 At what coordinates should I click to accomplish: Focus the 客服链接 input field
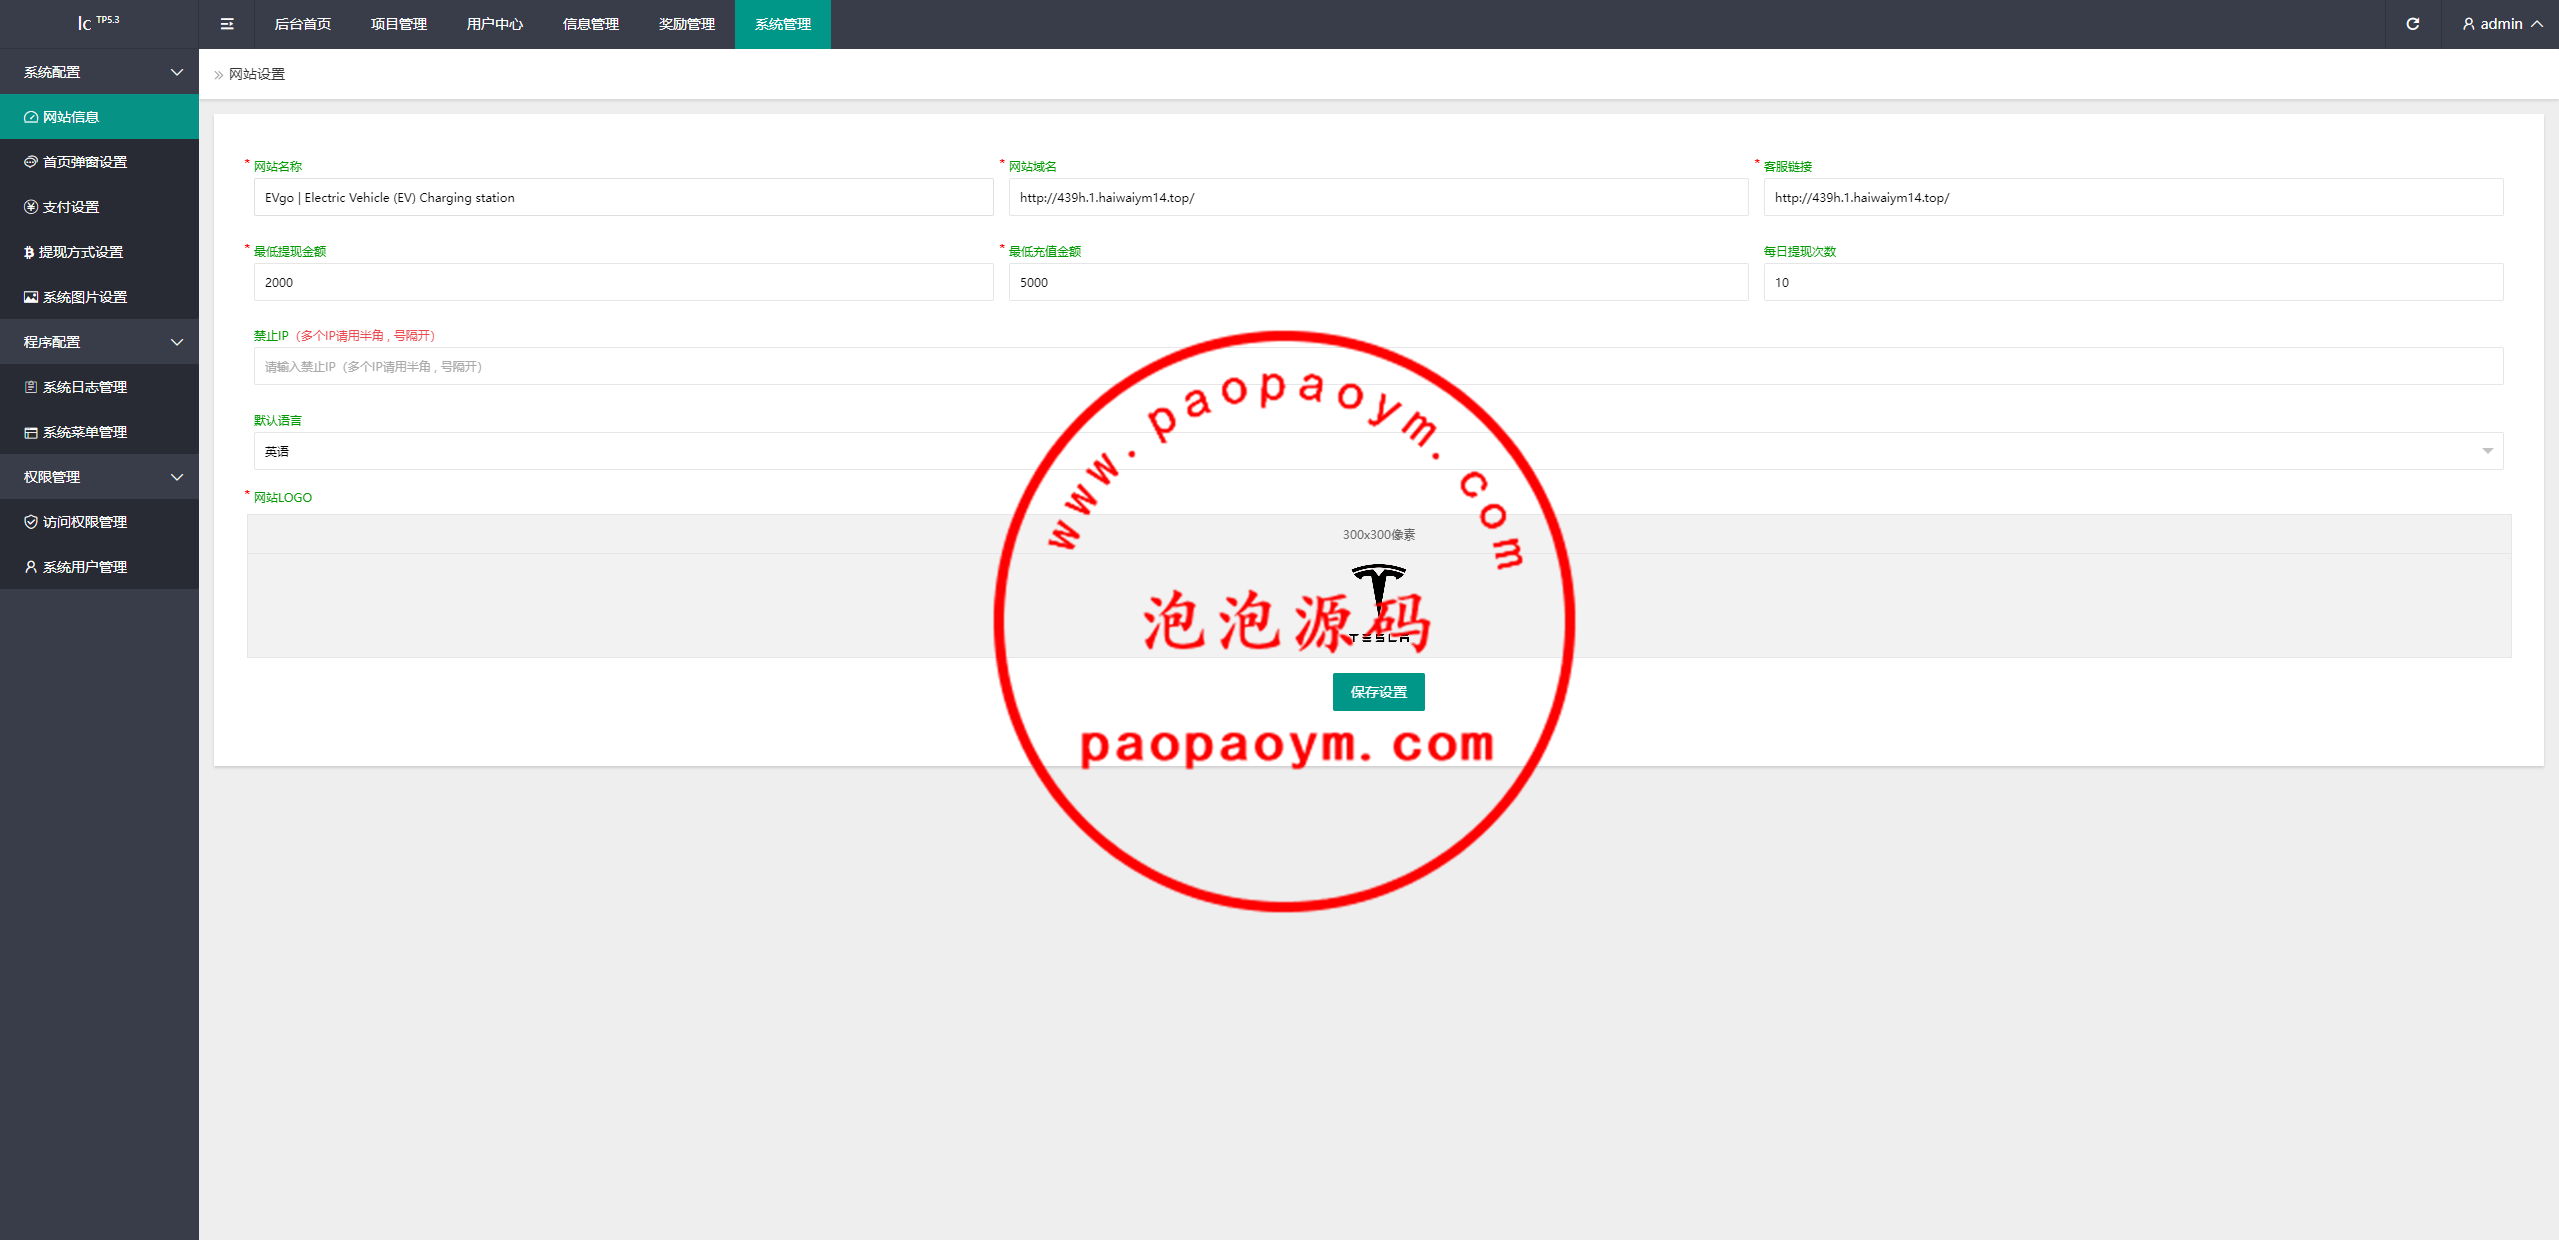pos(2133,197)
